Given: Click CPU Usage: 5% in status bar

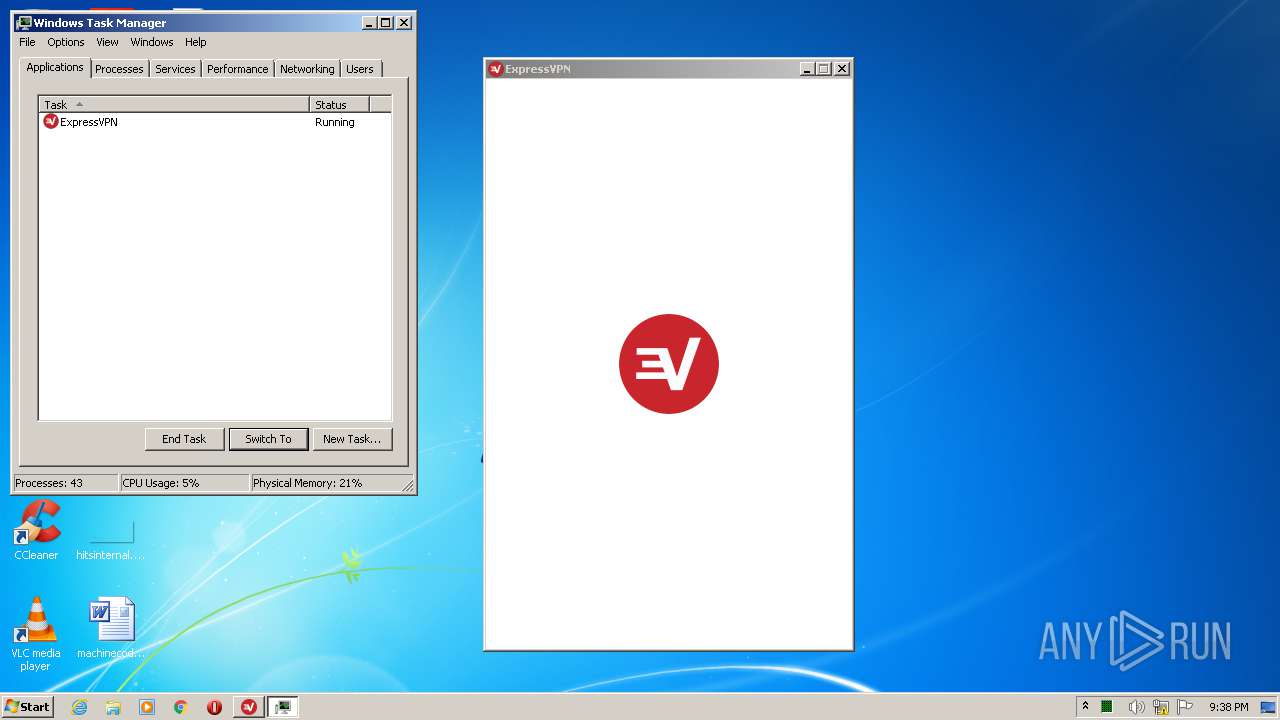Looking at the screenshot, I should click(x=184, y=483).
